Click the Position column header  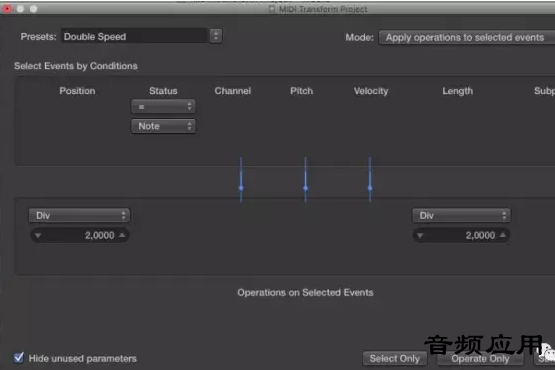point(77,91)
